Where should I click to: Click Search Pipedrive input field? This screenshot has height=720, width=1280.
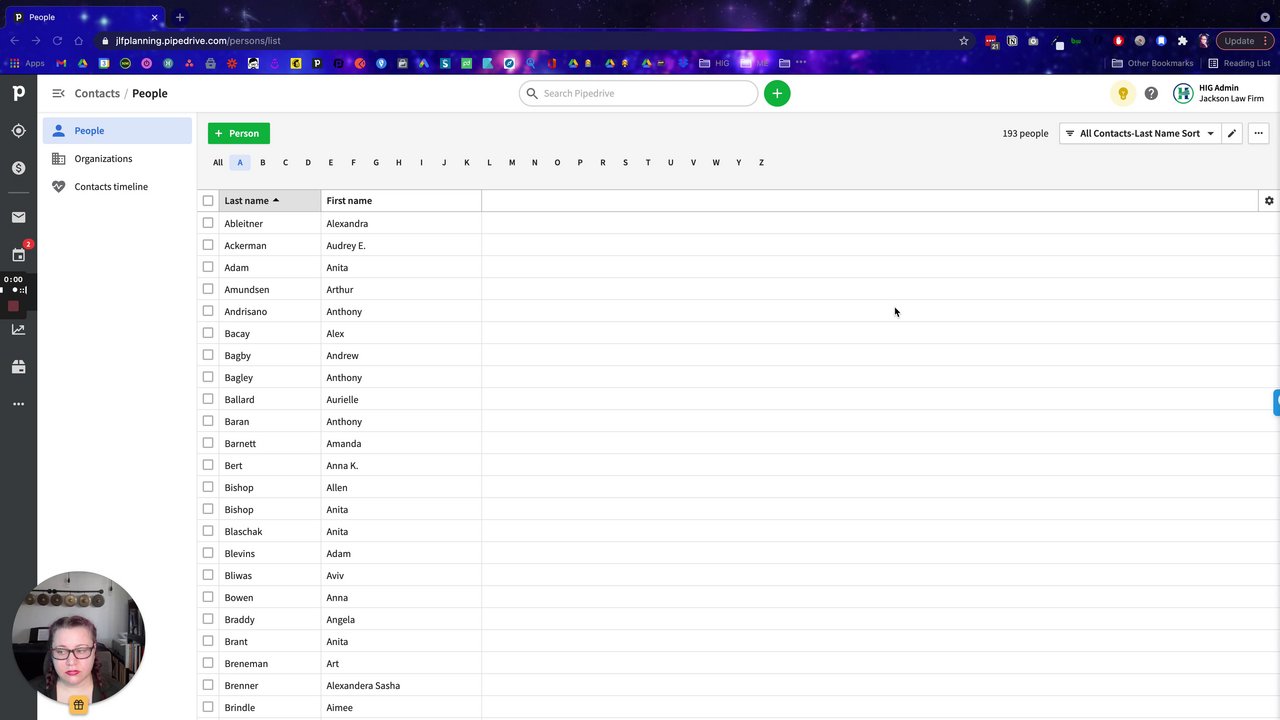coord(639,93)
